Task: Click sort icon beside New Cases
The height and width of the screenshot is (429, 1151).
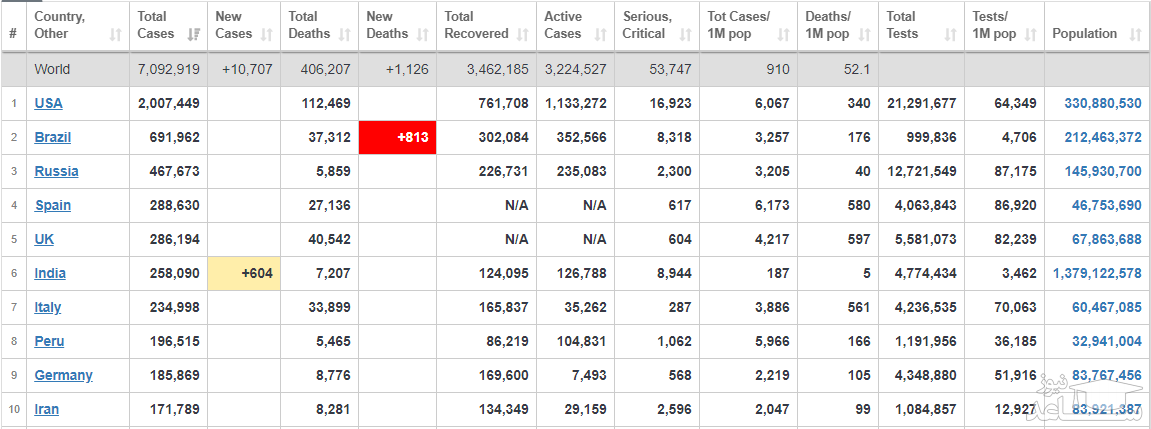Action: tap(267, 34)
